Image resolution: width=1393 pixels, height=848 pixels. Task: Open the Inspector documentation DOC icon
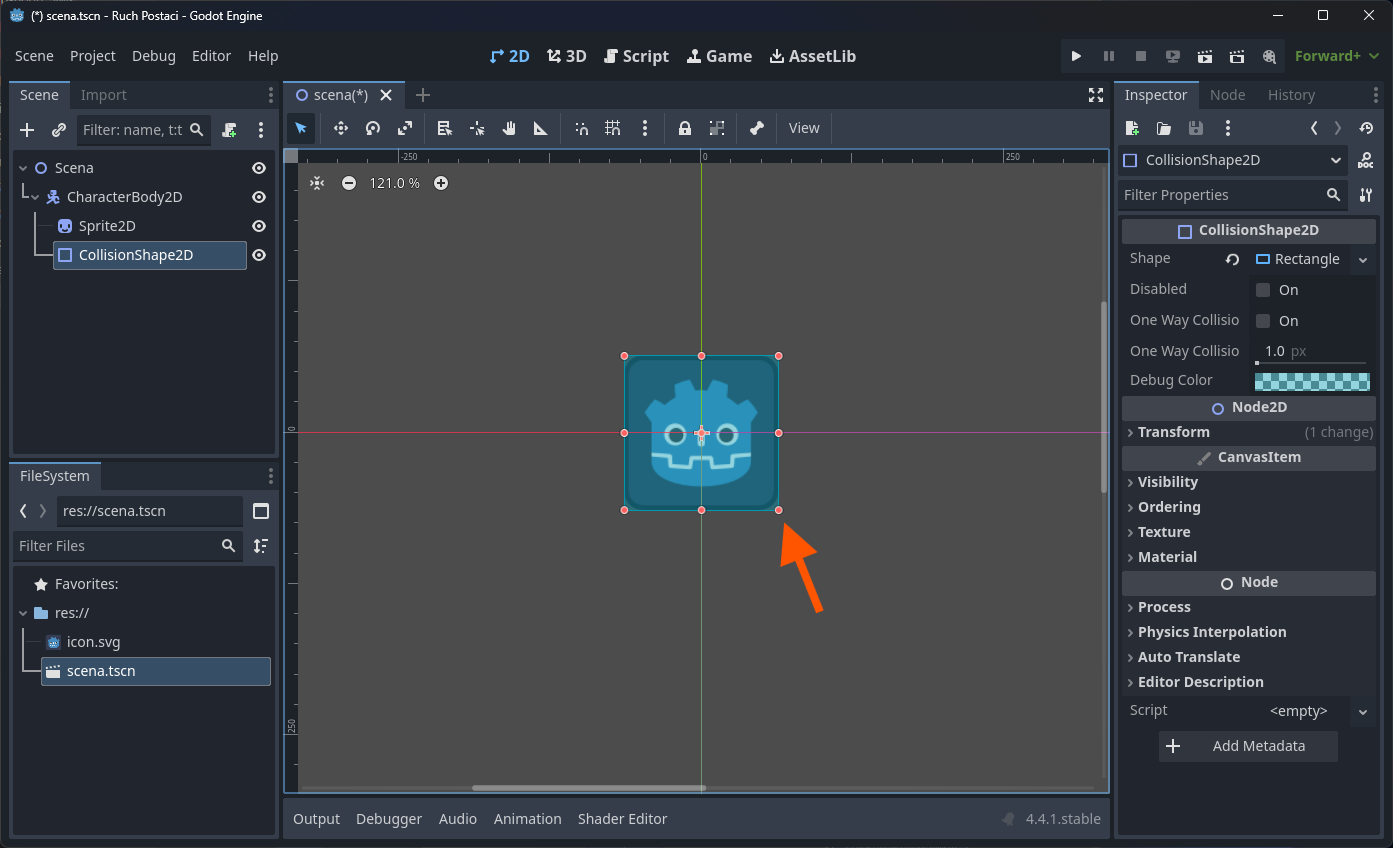[x=1365, y=160]
